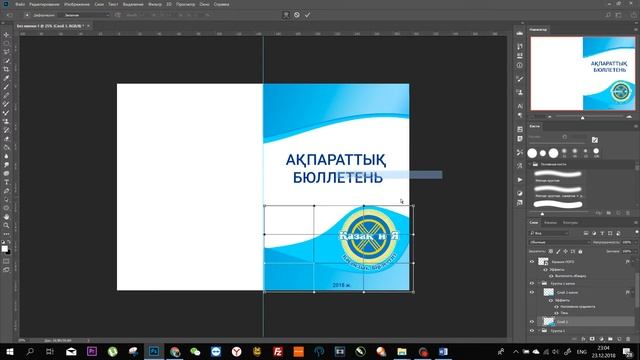Toggle visibility of Группа 2 копия group
Screen dimensions: 640x360
coord(532,283)
